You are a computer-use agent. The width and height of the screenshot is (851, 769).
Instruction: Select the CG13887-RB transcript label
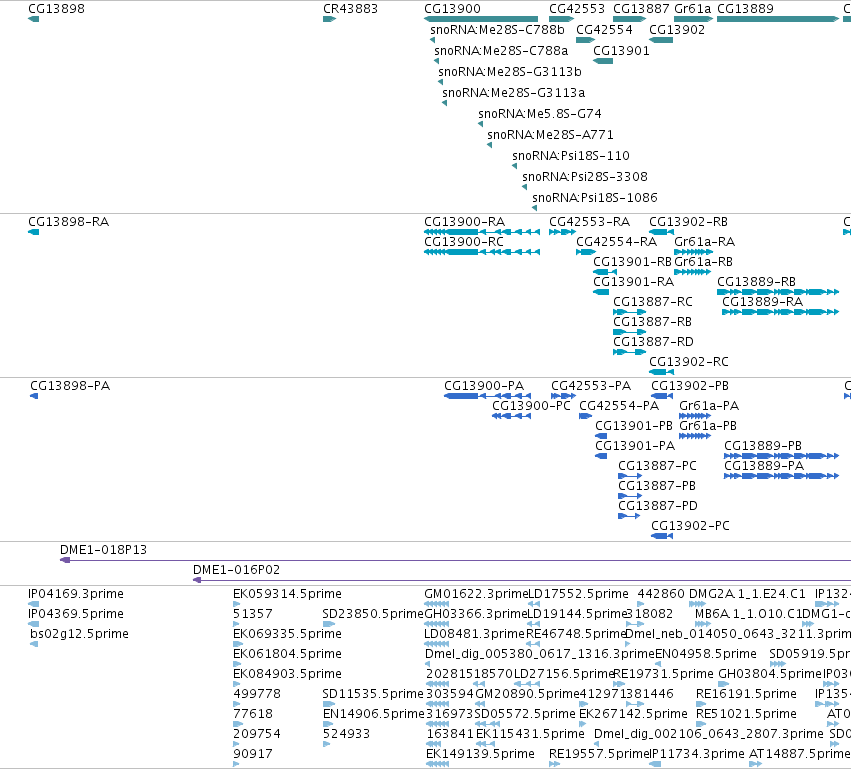pos(653,322)
